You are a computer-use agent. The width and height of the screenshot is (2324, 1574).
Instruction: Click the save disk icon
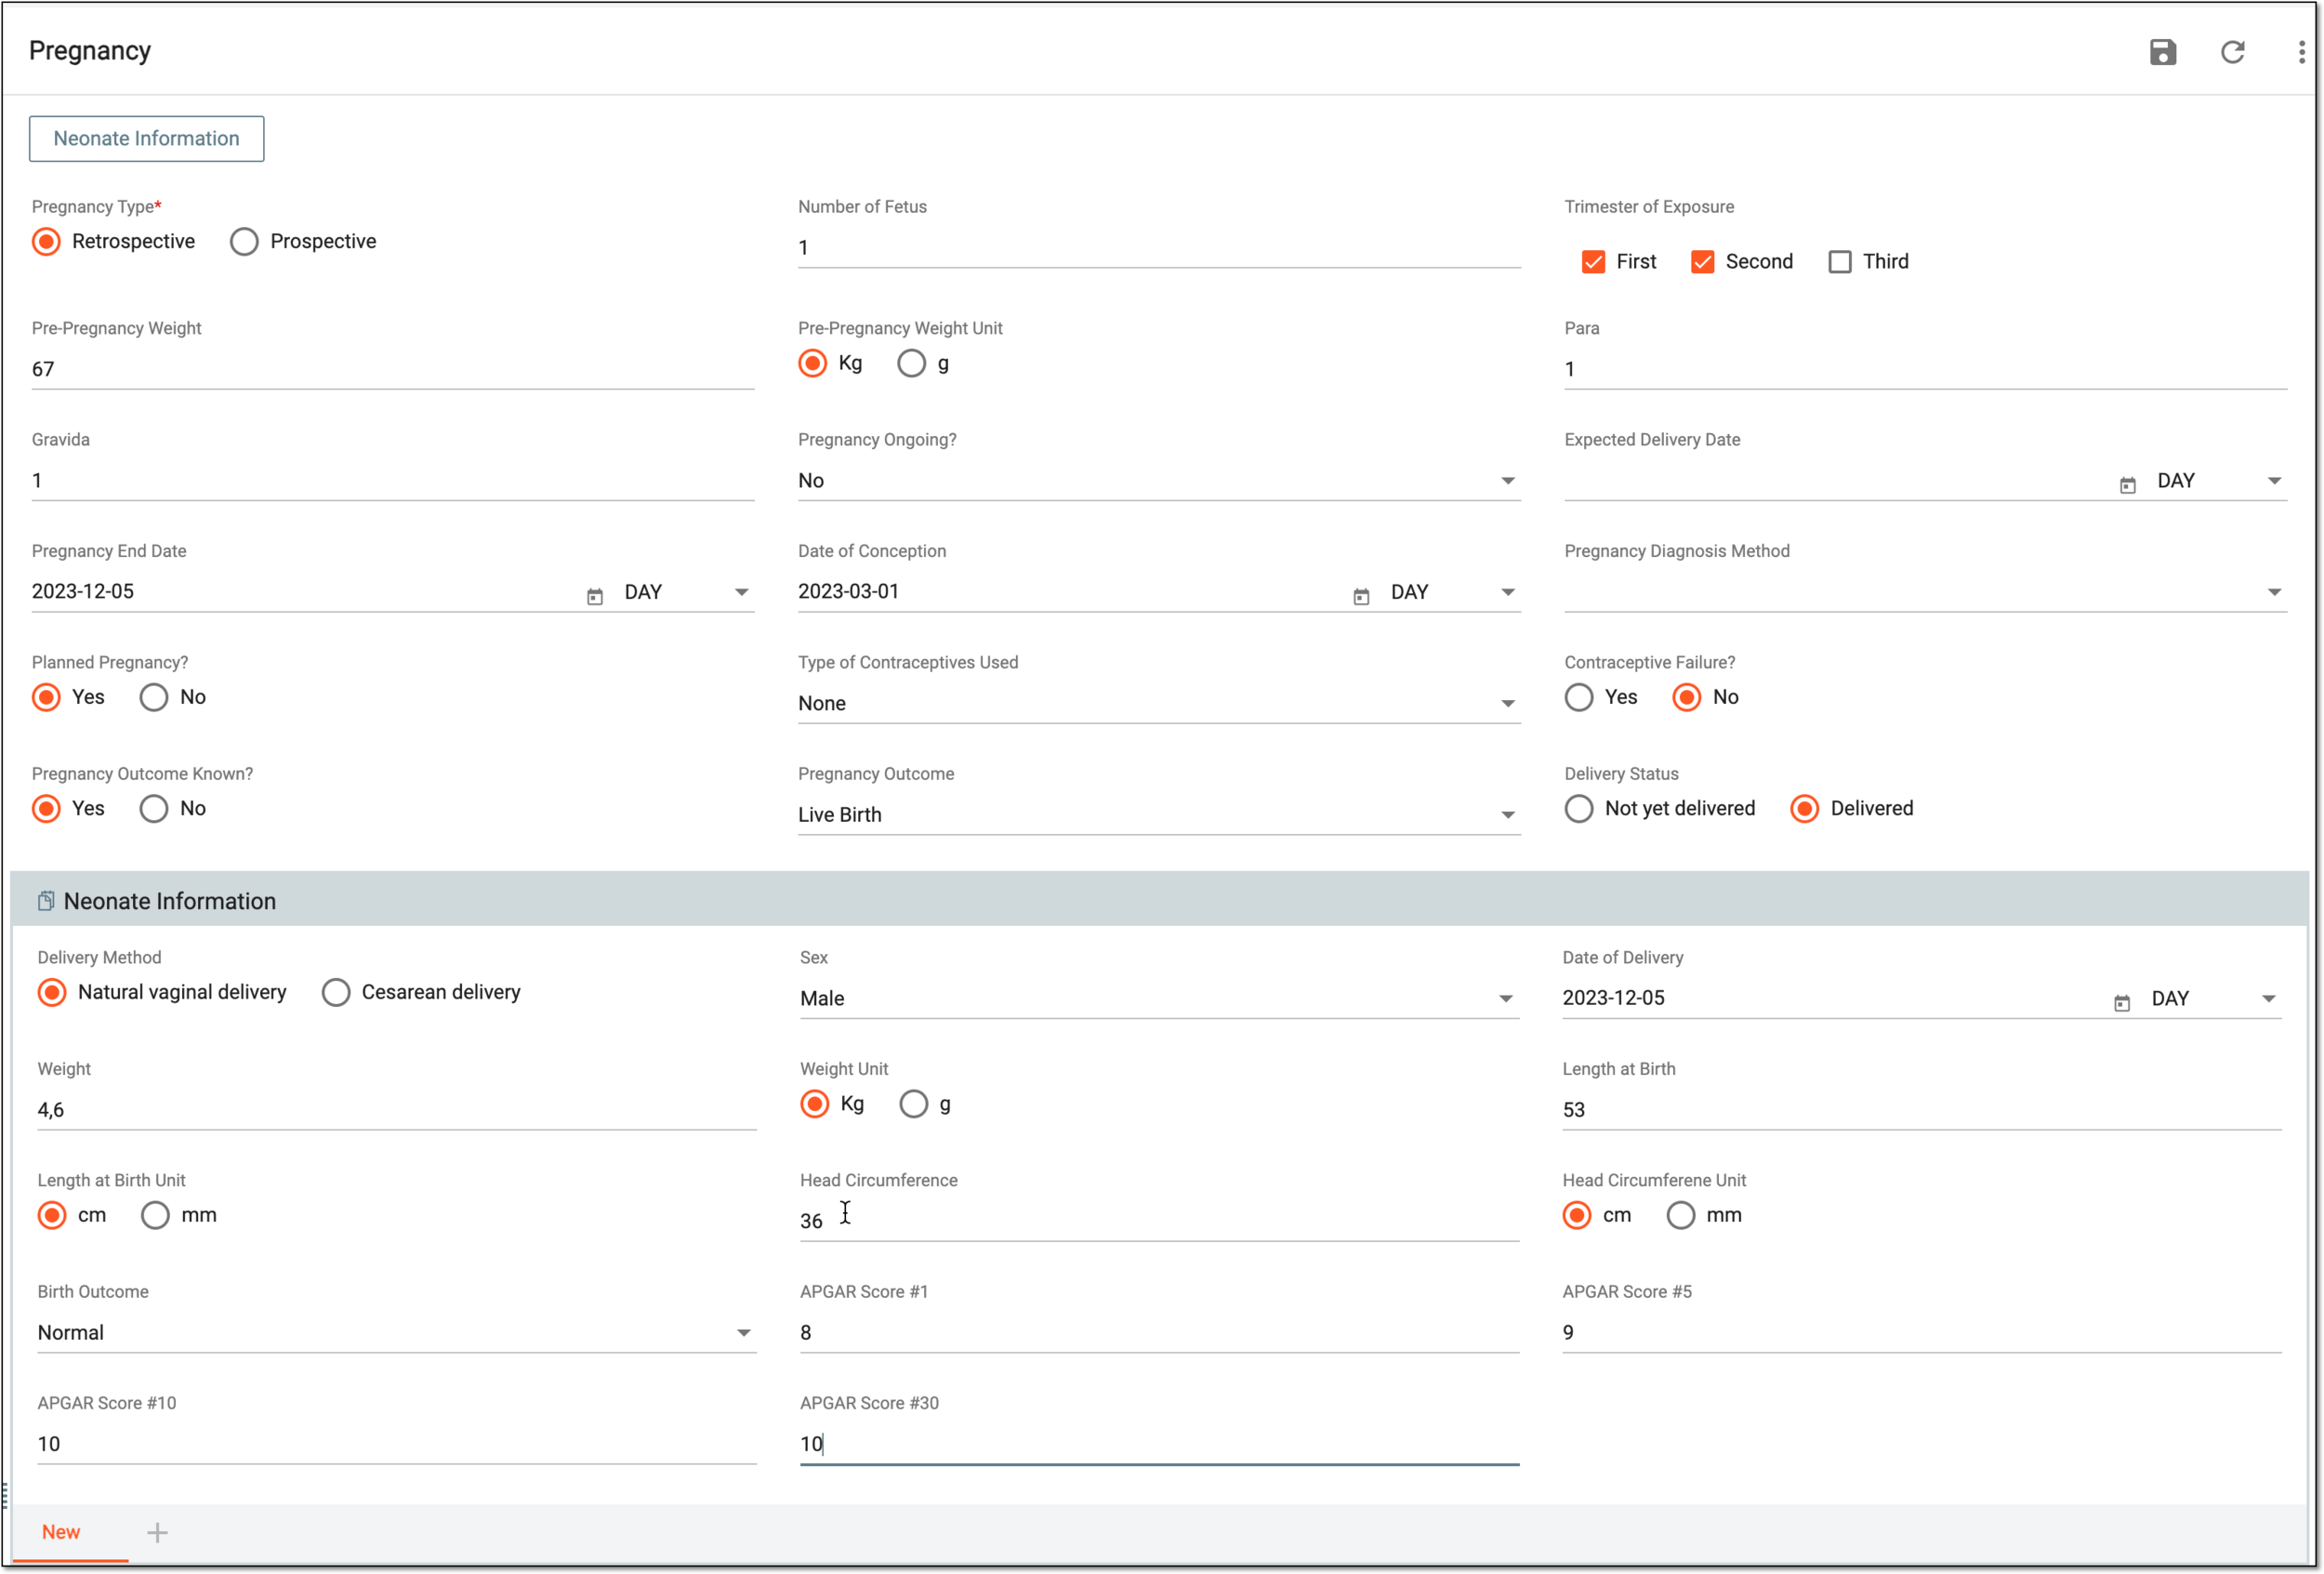(x=2162, y=52)
